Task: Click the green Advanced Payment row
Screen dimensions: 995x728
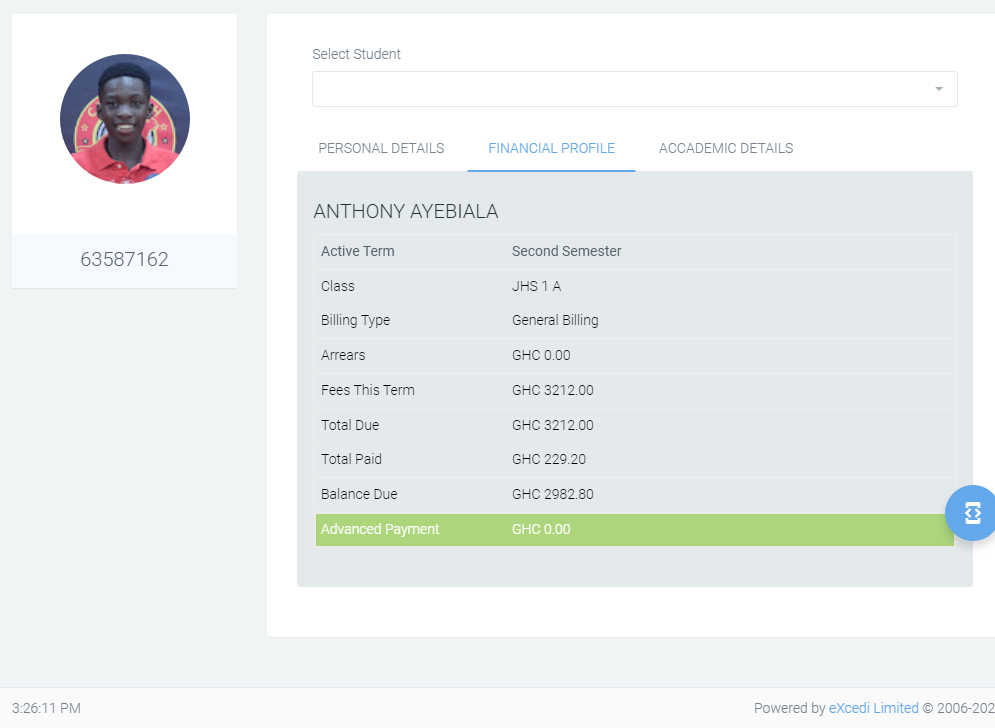Action: pos(634,529)
